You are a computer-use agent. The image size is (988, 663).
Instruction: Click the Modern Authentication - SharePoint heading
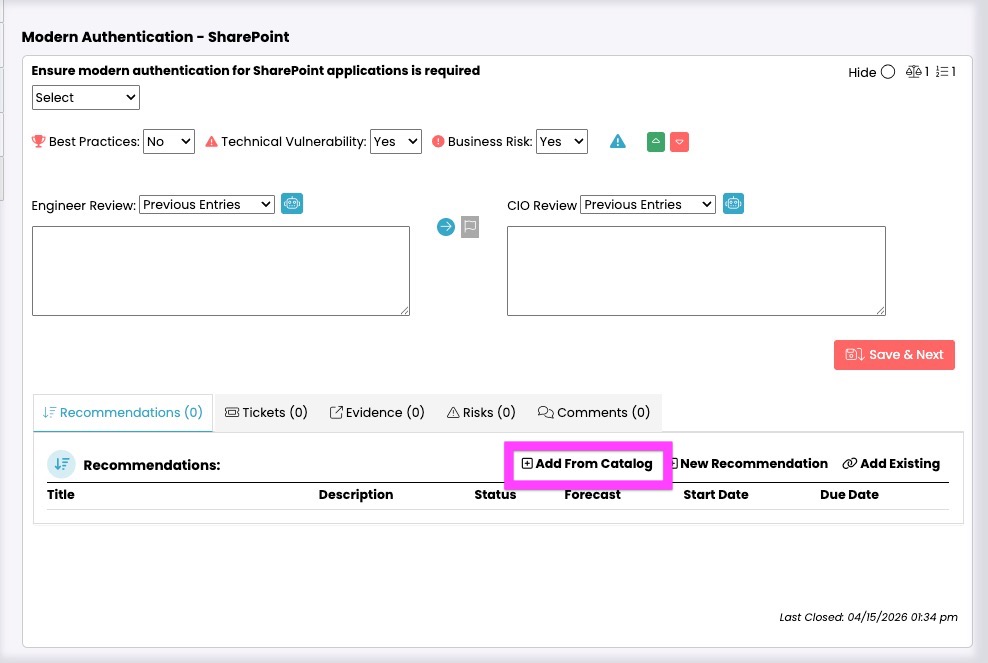tap(156, 37)
